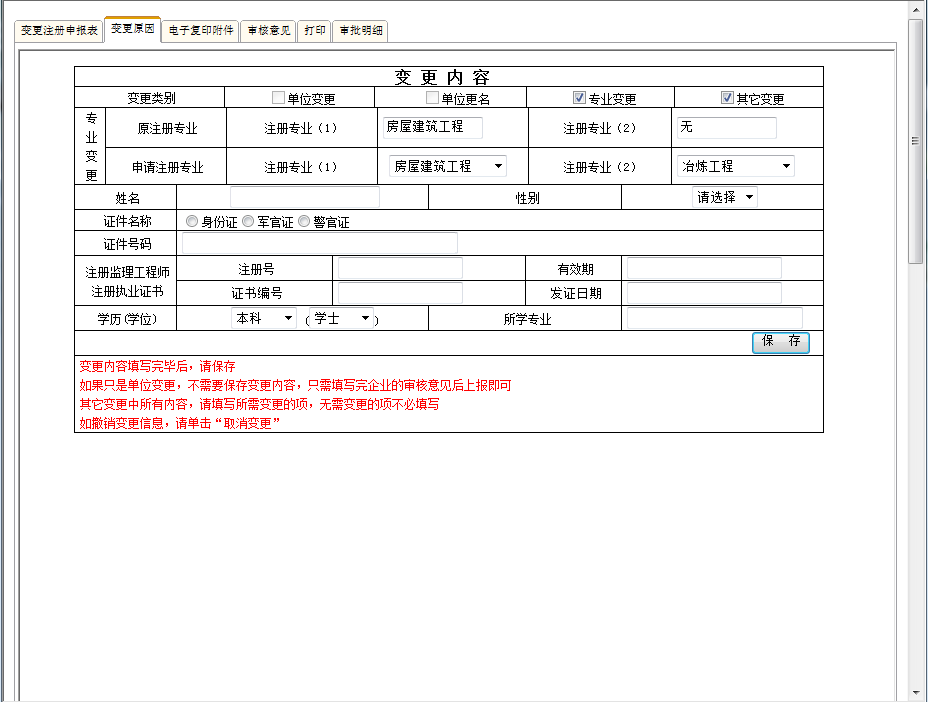Switch to the 变更注册申报表 tab

[55, 31]
